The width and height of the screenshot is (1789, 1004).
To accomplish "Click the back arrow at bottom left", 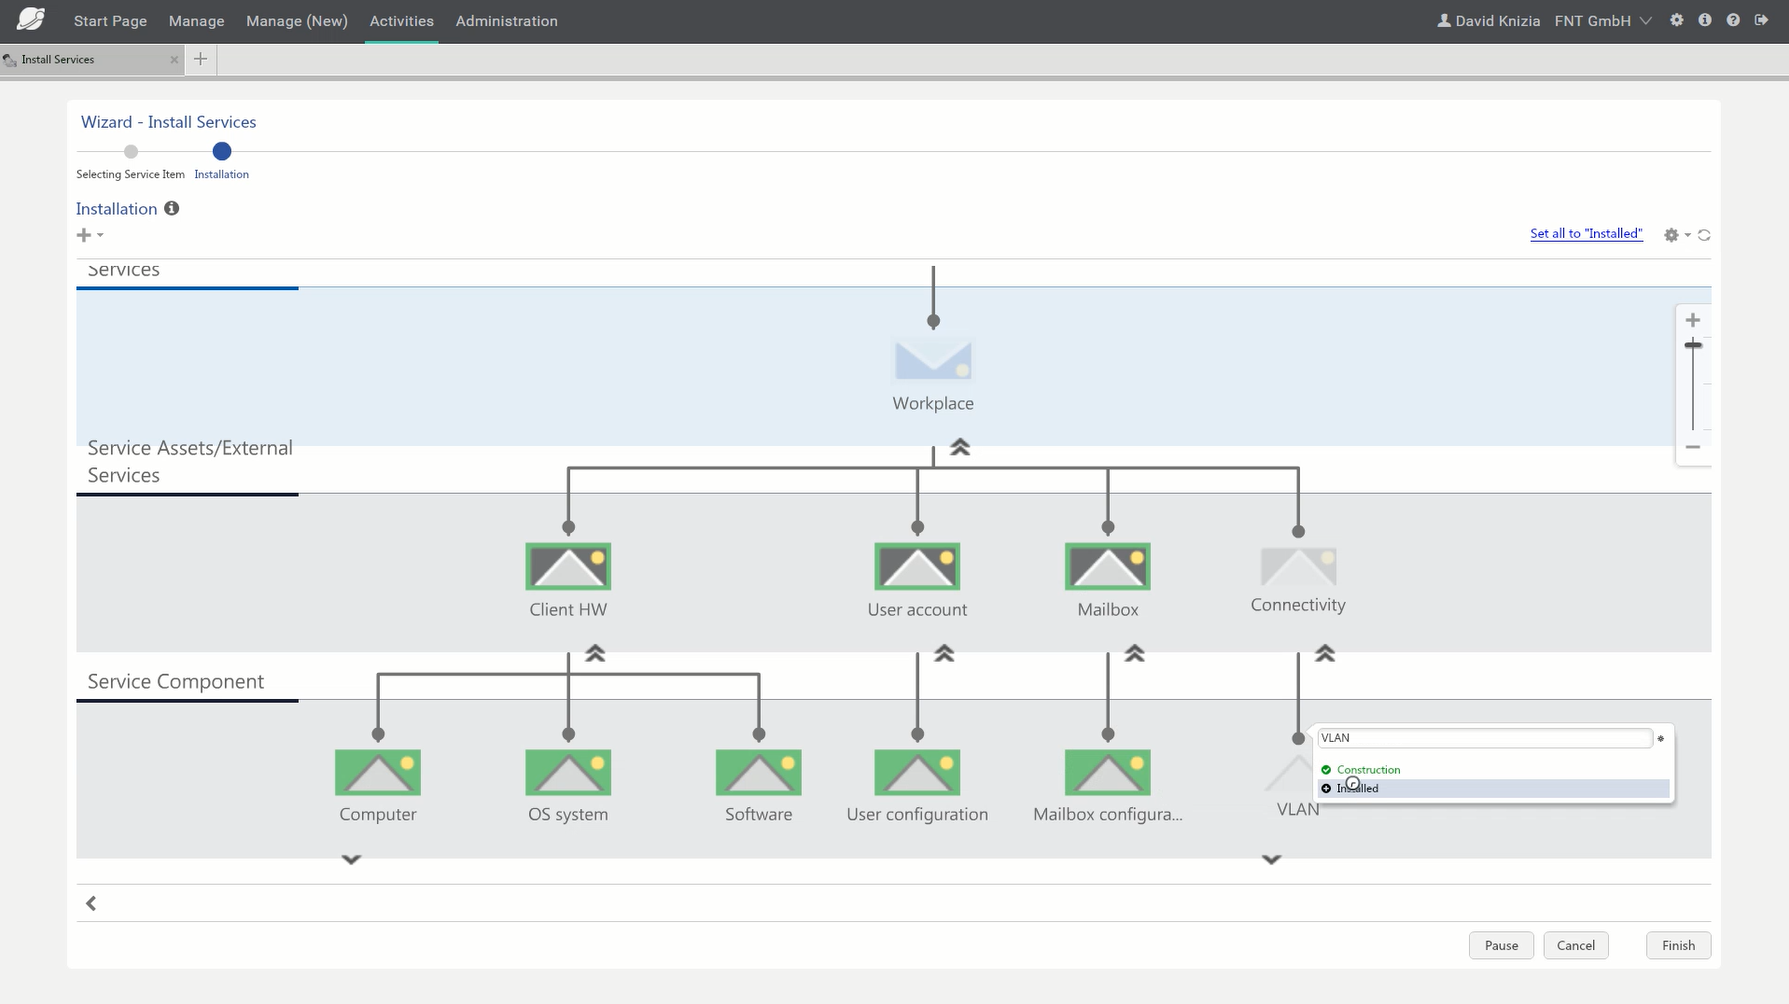I will click(x=91, y=904).
